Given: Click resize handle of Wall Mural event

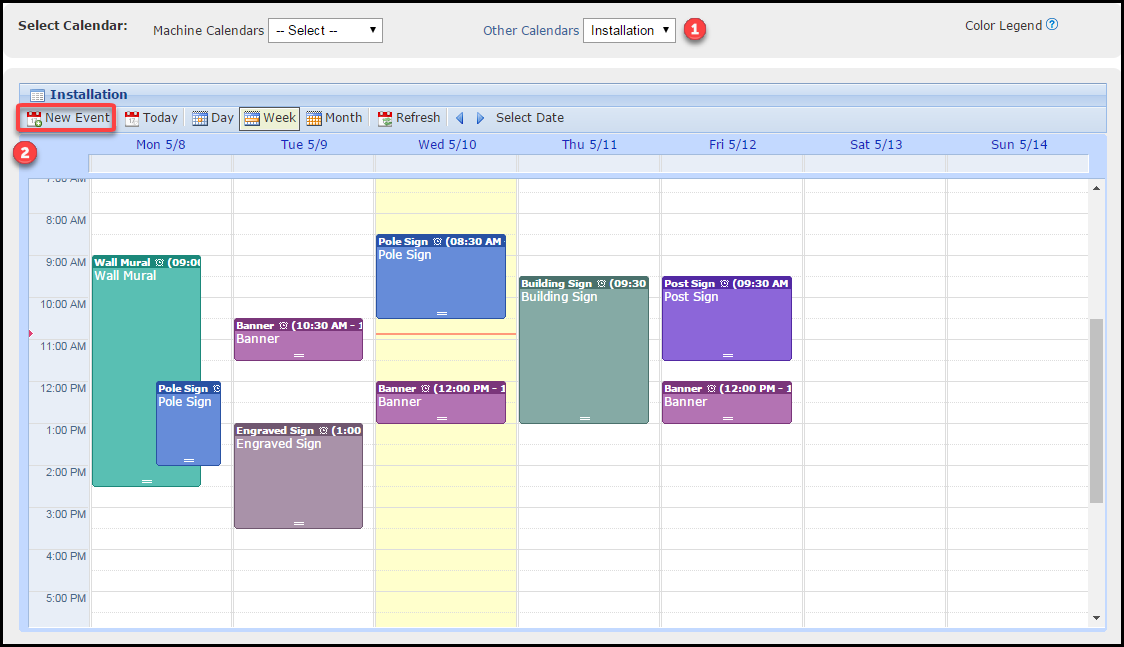Looking at the screenshot, I should pos(147,481).
